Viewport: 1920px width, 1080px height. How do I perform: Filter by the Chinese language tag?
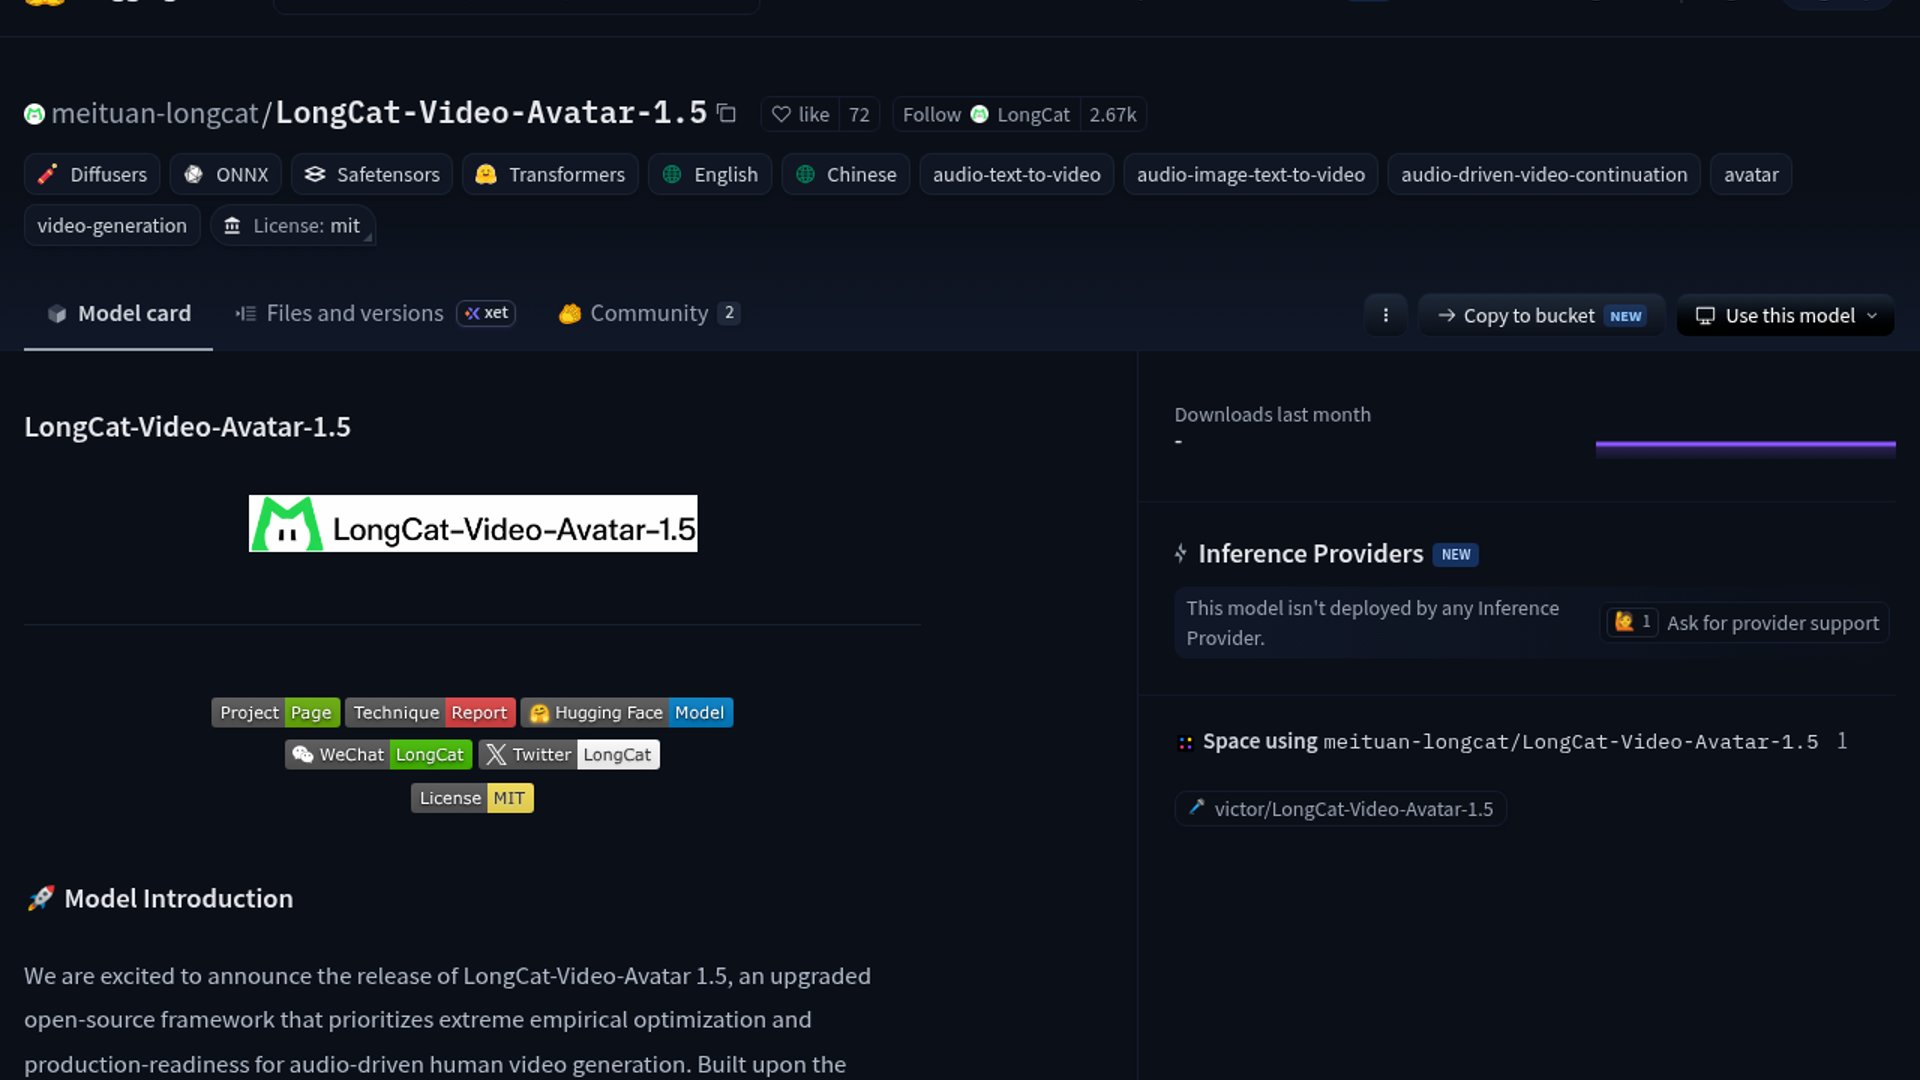(846, 175)
